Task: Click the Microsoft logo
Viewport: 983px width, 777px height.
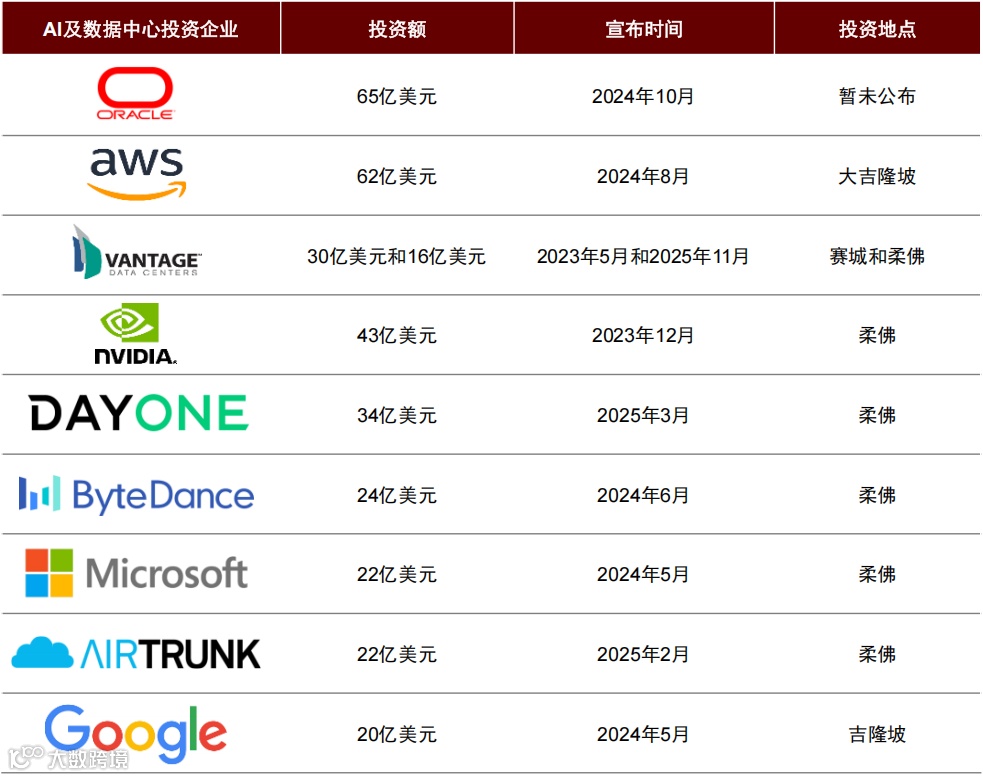Action: pos(136,573)
